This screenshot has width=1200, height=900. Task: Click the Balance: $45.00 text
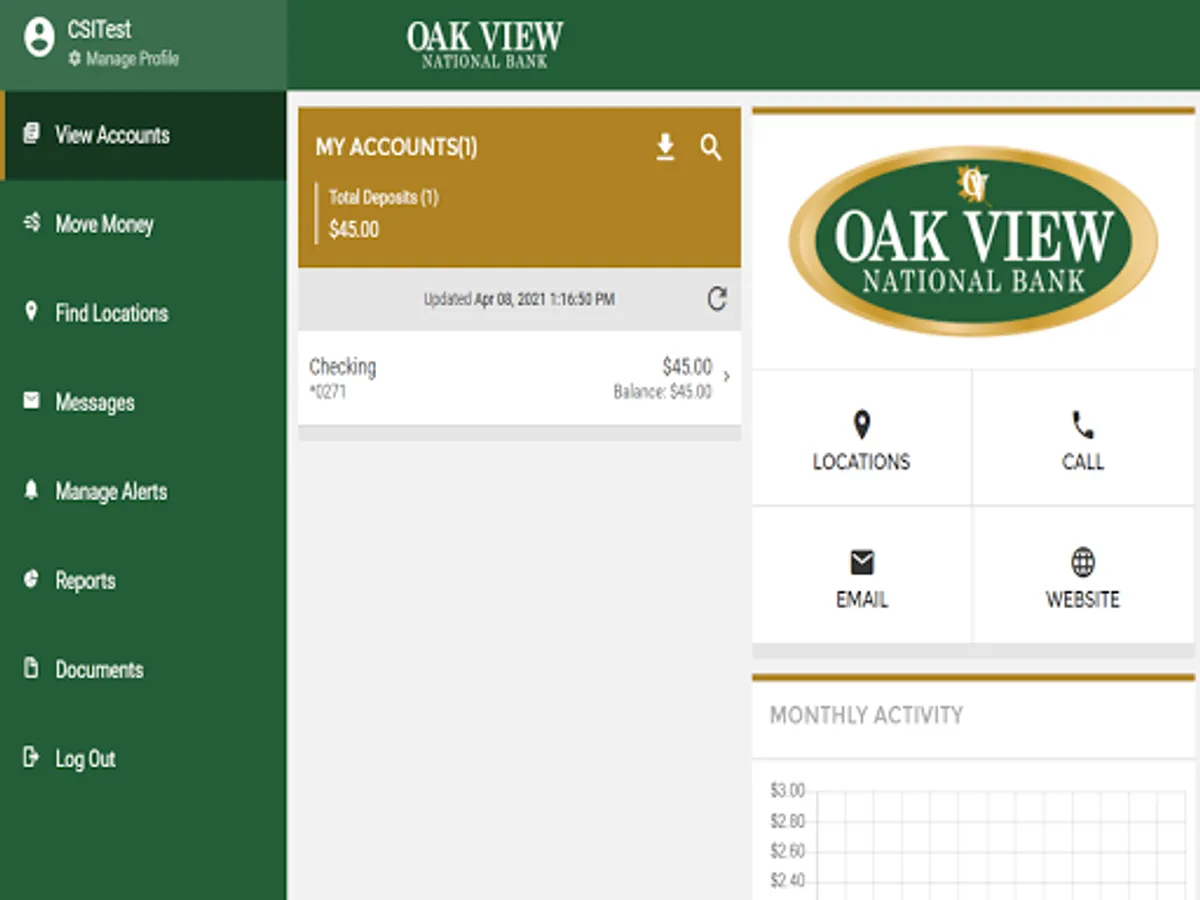pos(662,392)
